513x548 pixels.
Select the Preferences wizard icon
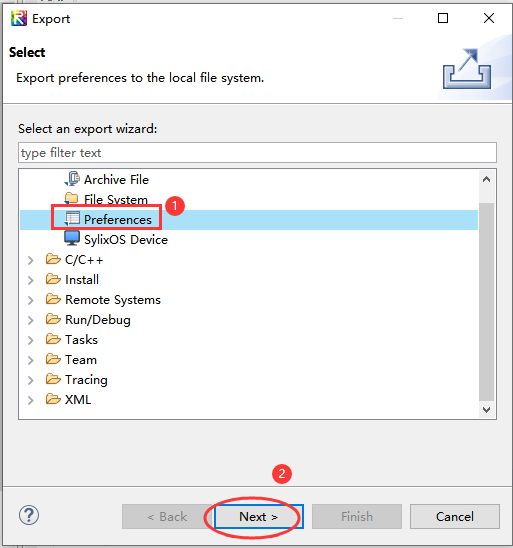72,219
